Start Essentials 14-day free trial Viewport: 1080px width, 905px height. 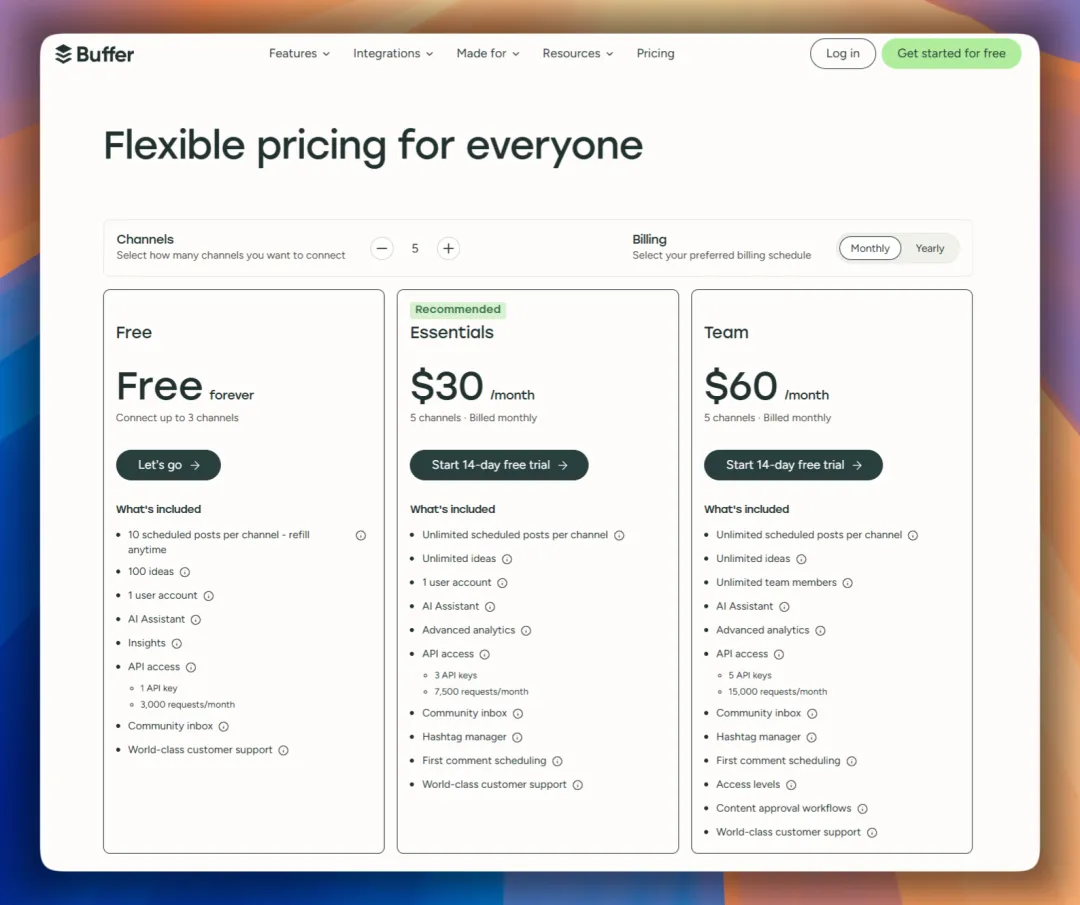click(x=499, y=466)
